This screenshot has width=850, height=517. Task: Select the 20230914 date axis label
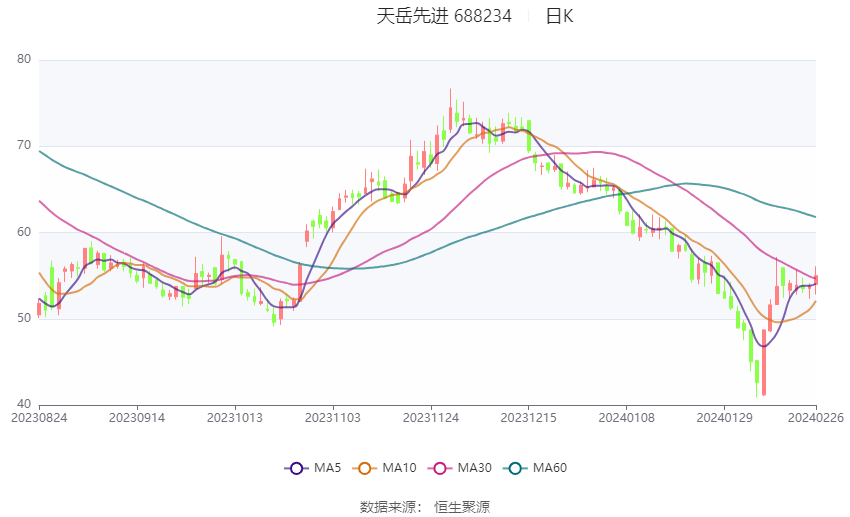[x=137, y=418]
